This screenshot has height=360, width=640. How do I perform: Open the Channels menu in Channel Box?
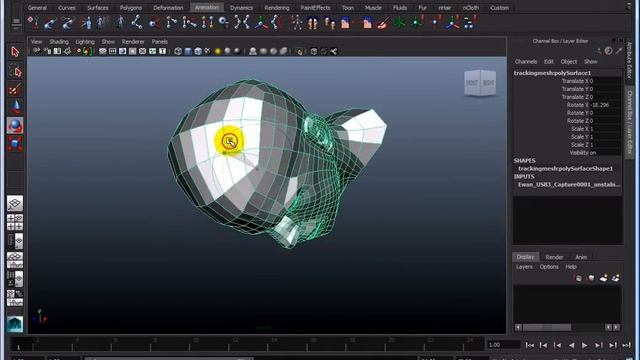point(526,62)
